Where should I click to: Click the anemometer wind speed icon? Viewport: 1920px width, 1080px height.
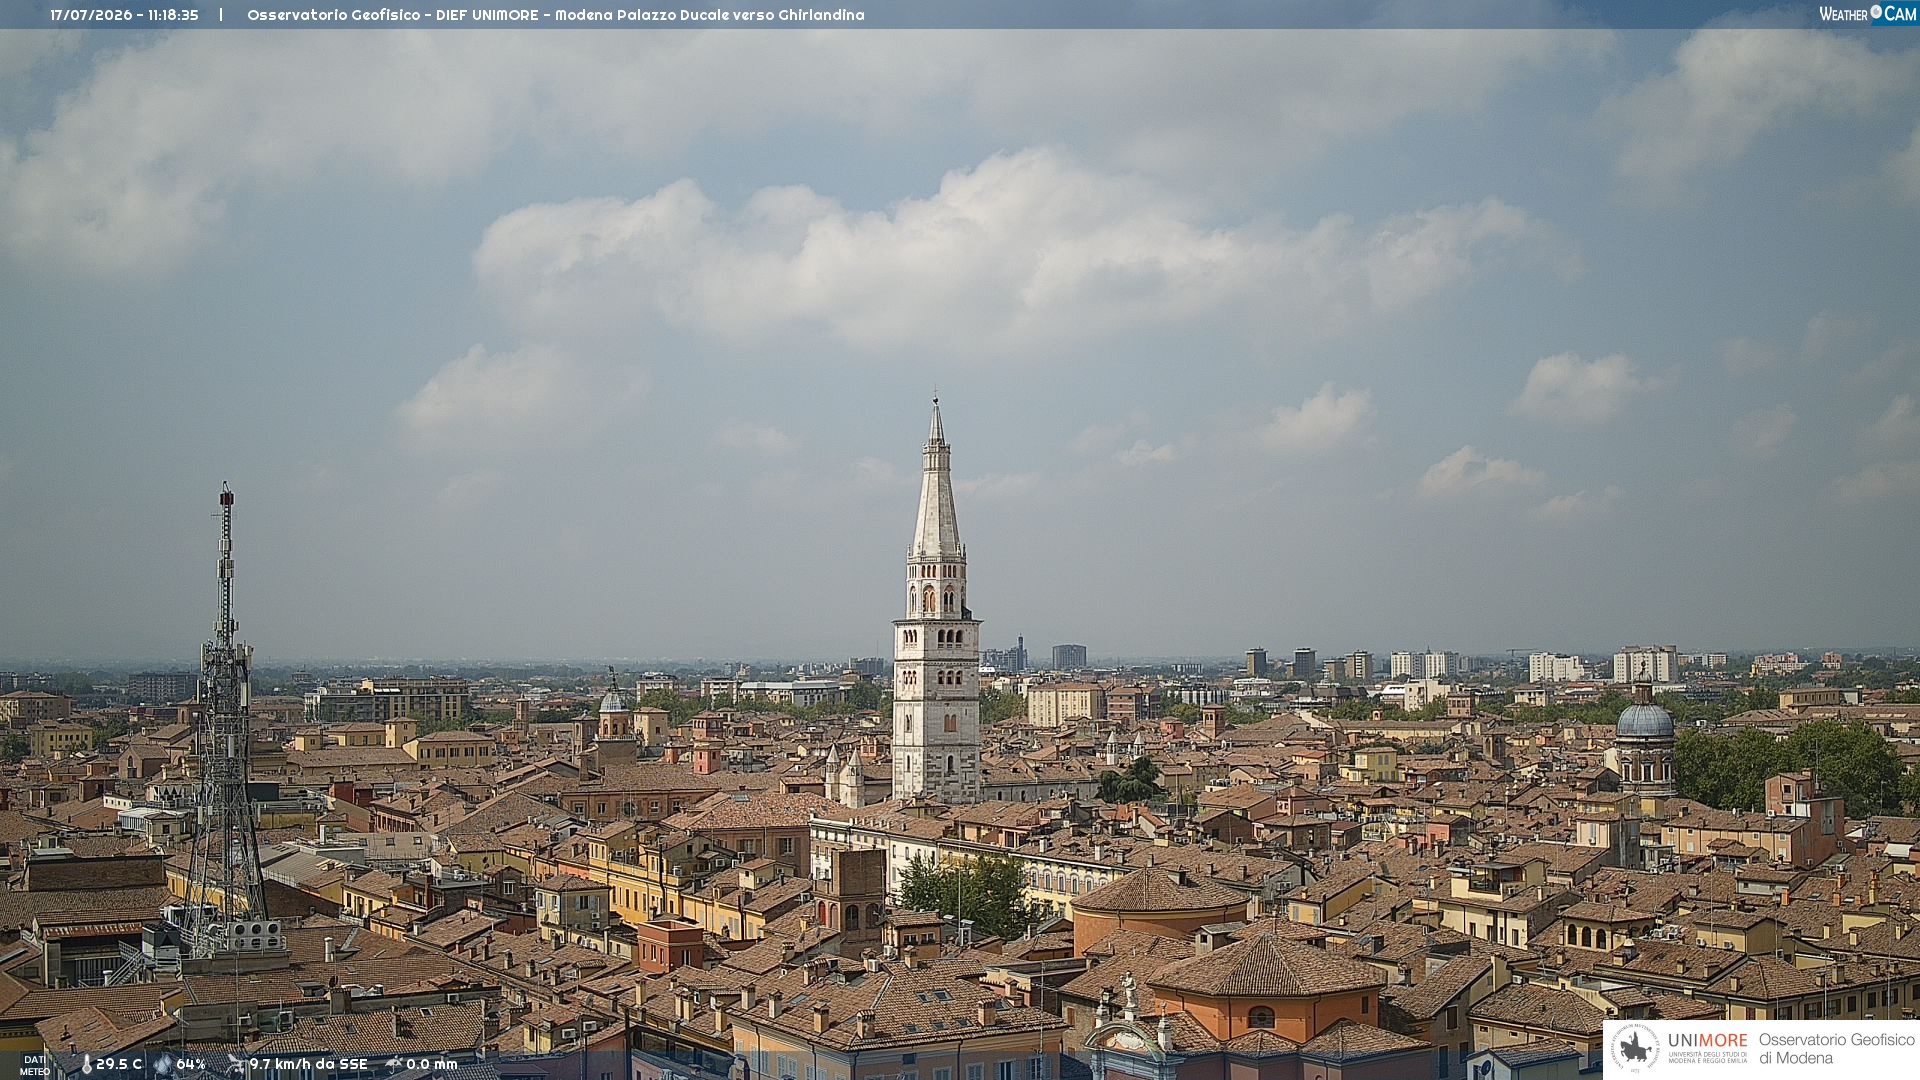point(235,1064)
